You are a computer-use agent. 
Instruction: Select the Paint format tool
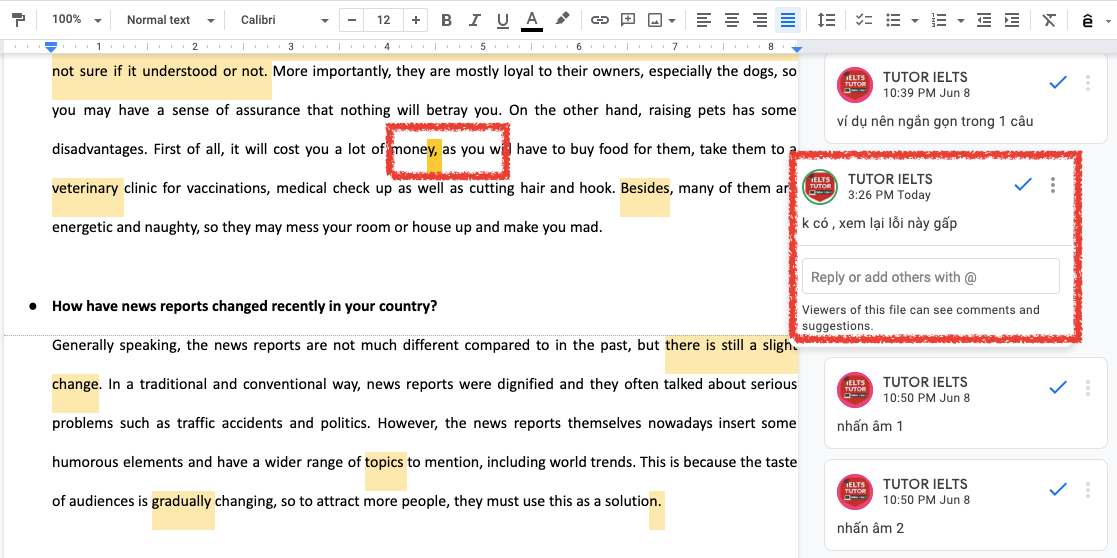[19, 20]
